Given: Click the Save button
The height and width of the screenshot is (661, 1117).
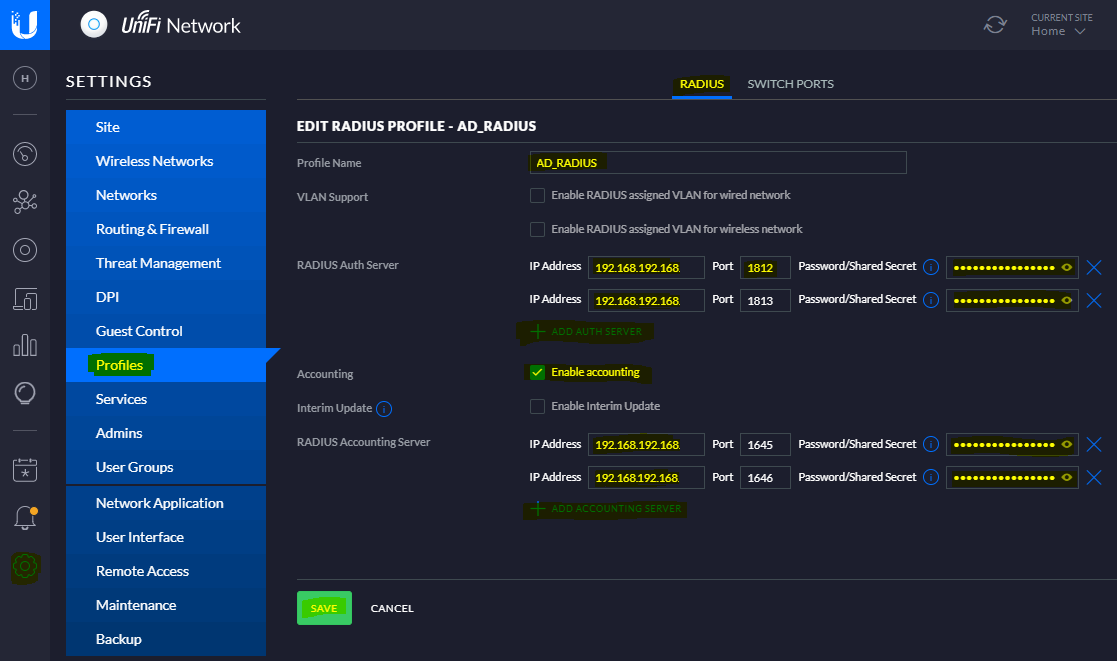Looking at the screenshot, I should coord(324,608).
